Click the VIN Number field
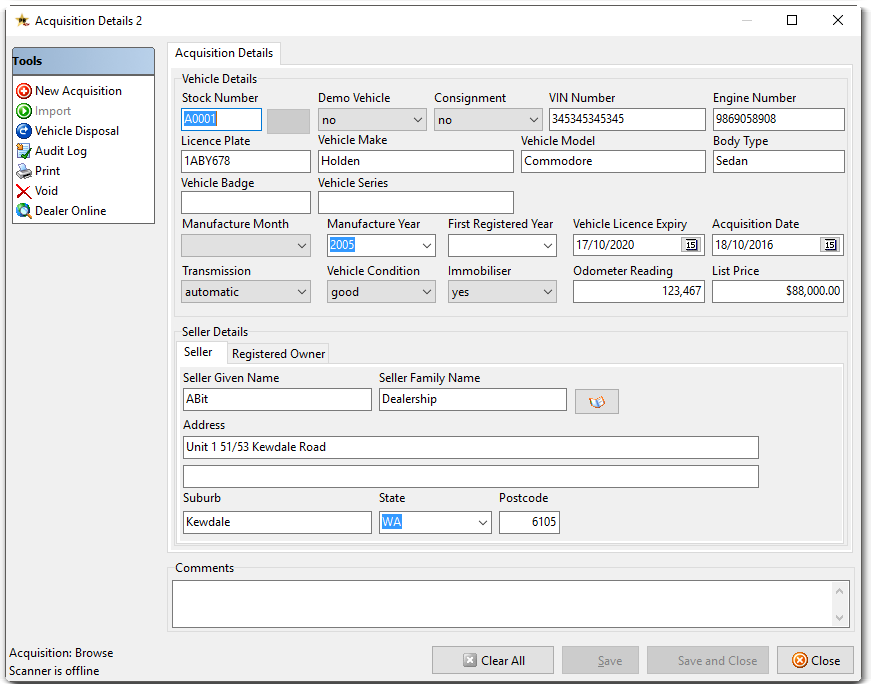Image resolution: width=871 pixels, height=691 pixels. pos(627,119)
